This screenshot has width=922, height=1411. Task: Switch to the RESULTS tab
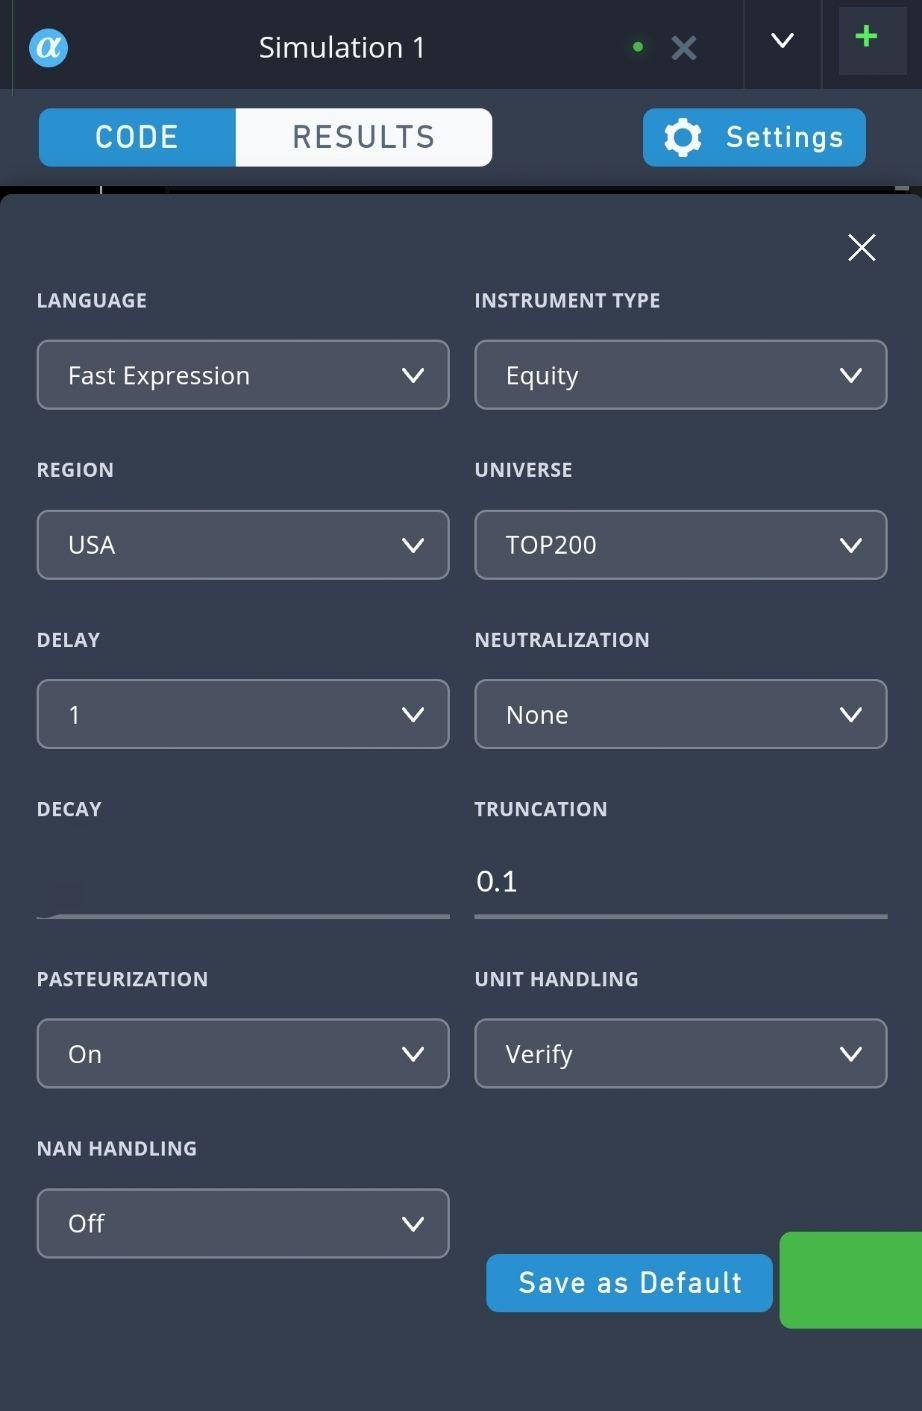364,137
